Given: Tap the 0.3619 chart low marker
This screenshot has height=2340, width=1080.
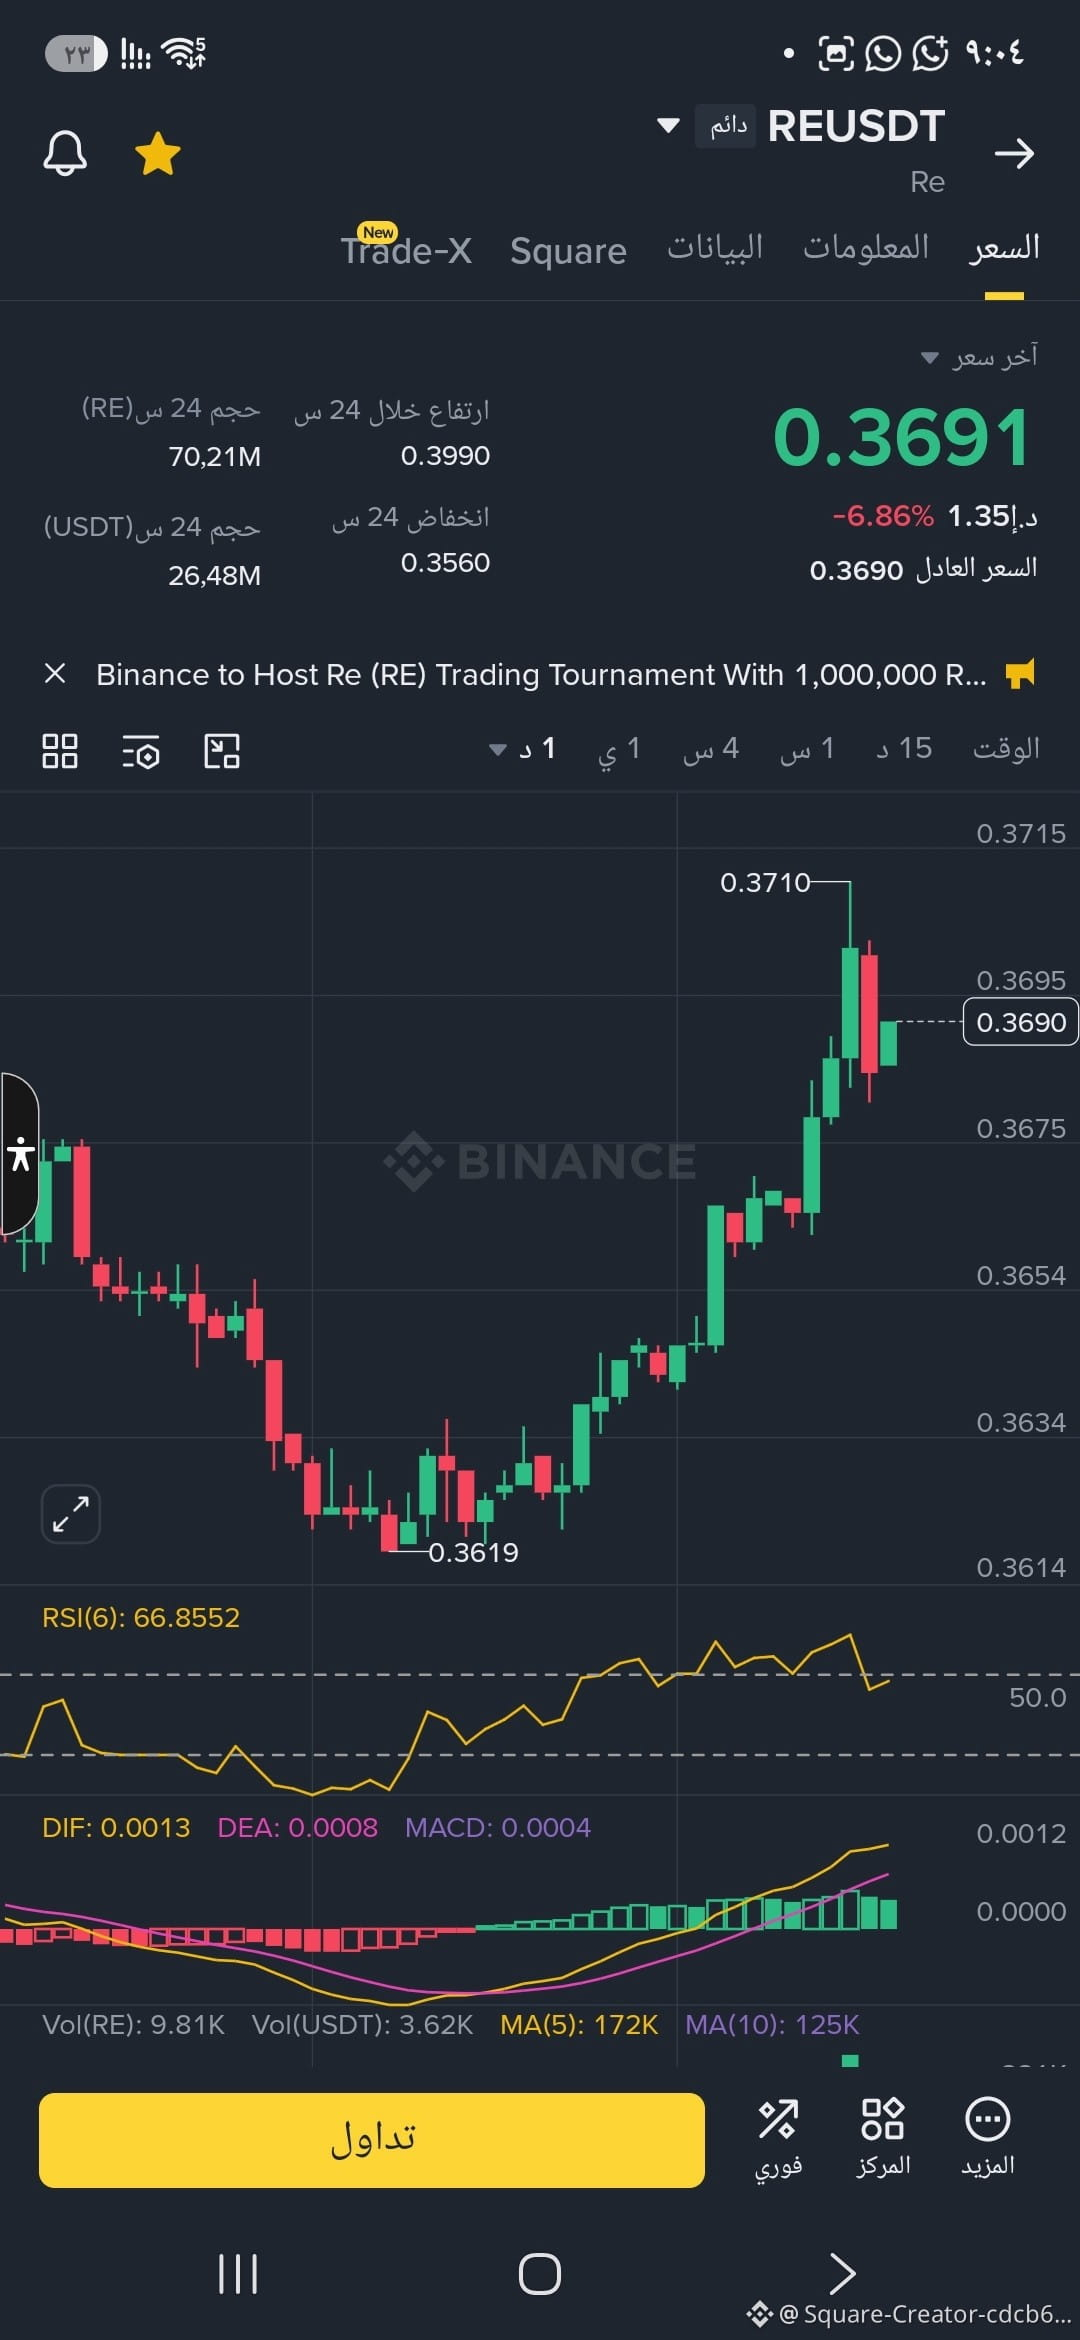Looking at the screenshot, I should (473, 1552).
